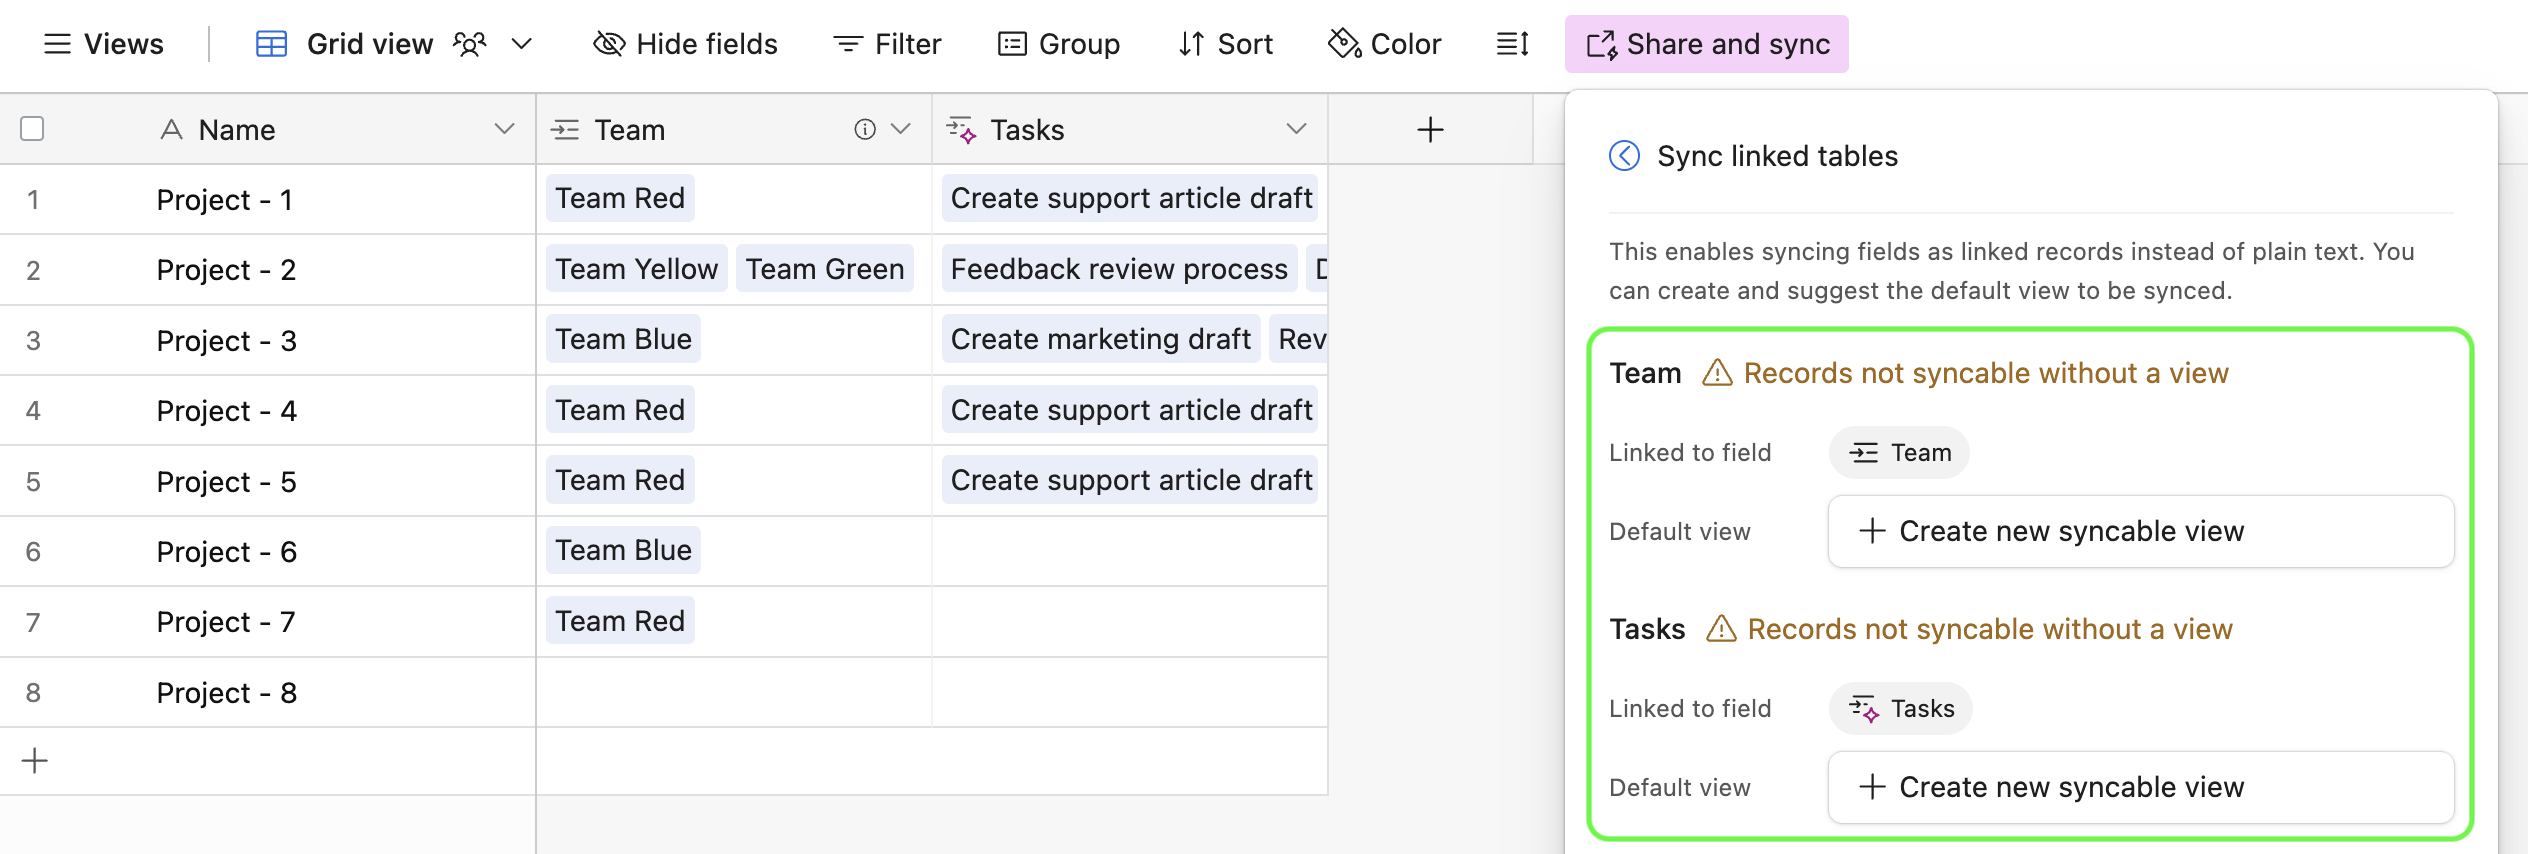The width and height of the screenshot is (2528, 854).
Task: Open the Name column dropdown arrow
Action: (x=504, y=129)
